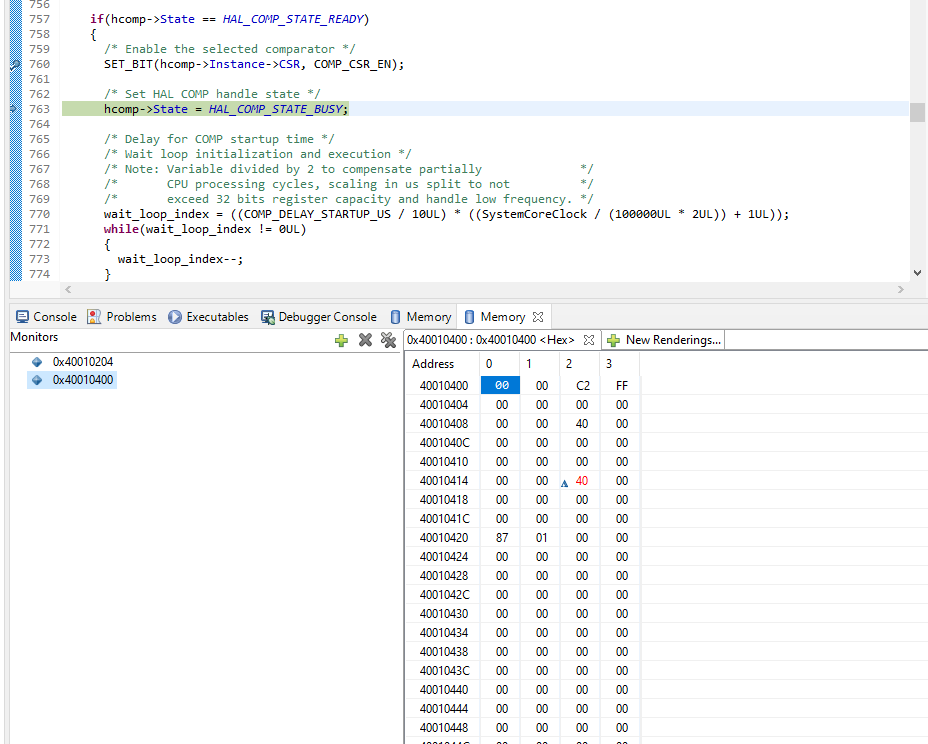Select the 87 byte in row 40010420

click(x=502, y=537)
